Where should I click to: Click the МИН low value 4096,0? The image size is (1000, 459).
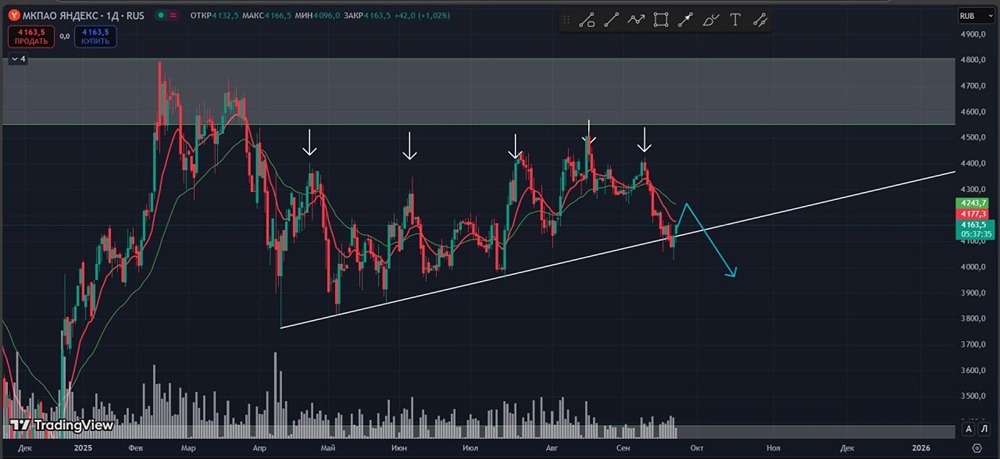tap(327, 15)
